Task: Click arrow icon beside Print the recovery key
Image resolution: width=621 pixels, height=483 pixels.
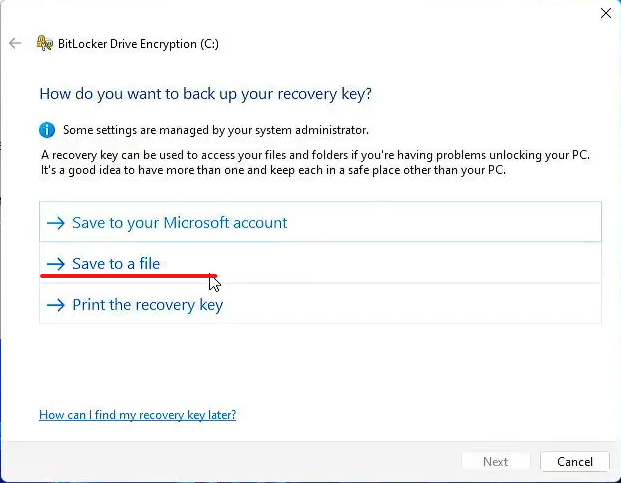Action: [x=55, y=305]
